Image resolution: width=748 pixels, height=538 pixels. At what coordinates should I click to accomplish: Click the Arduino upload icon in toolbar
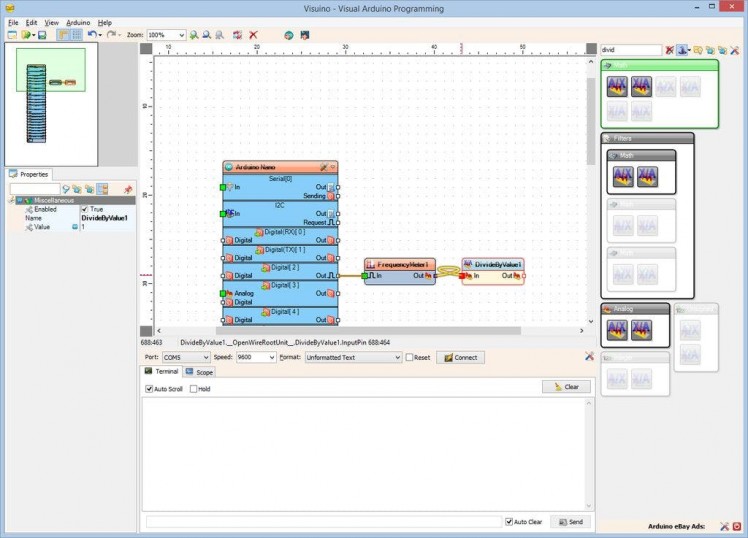tap(305, 35)
